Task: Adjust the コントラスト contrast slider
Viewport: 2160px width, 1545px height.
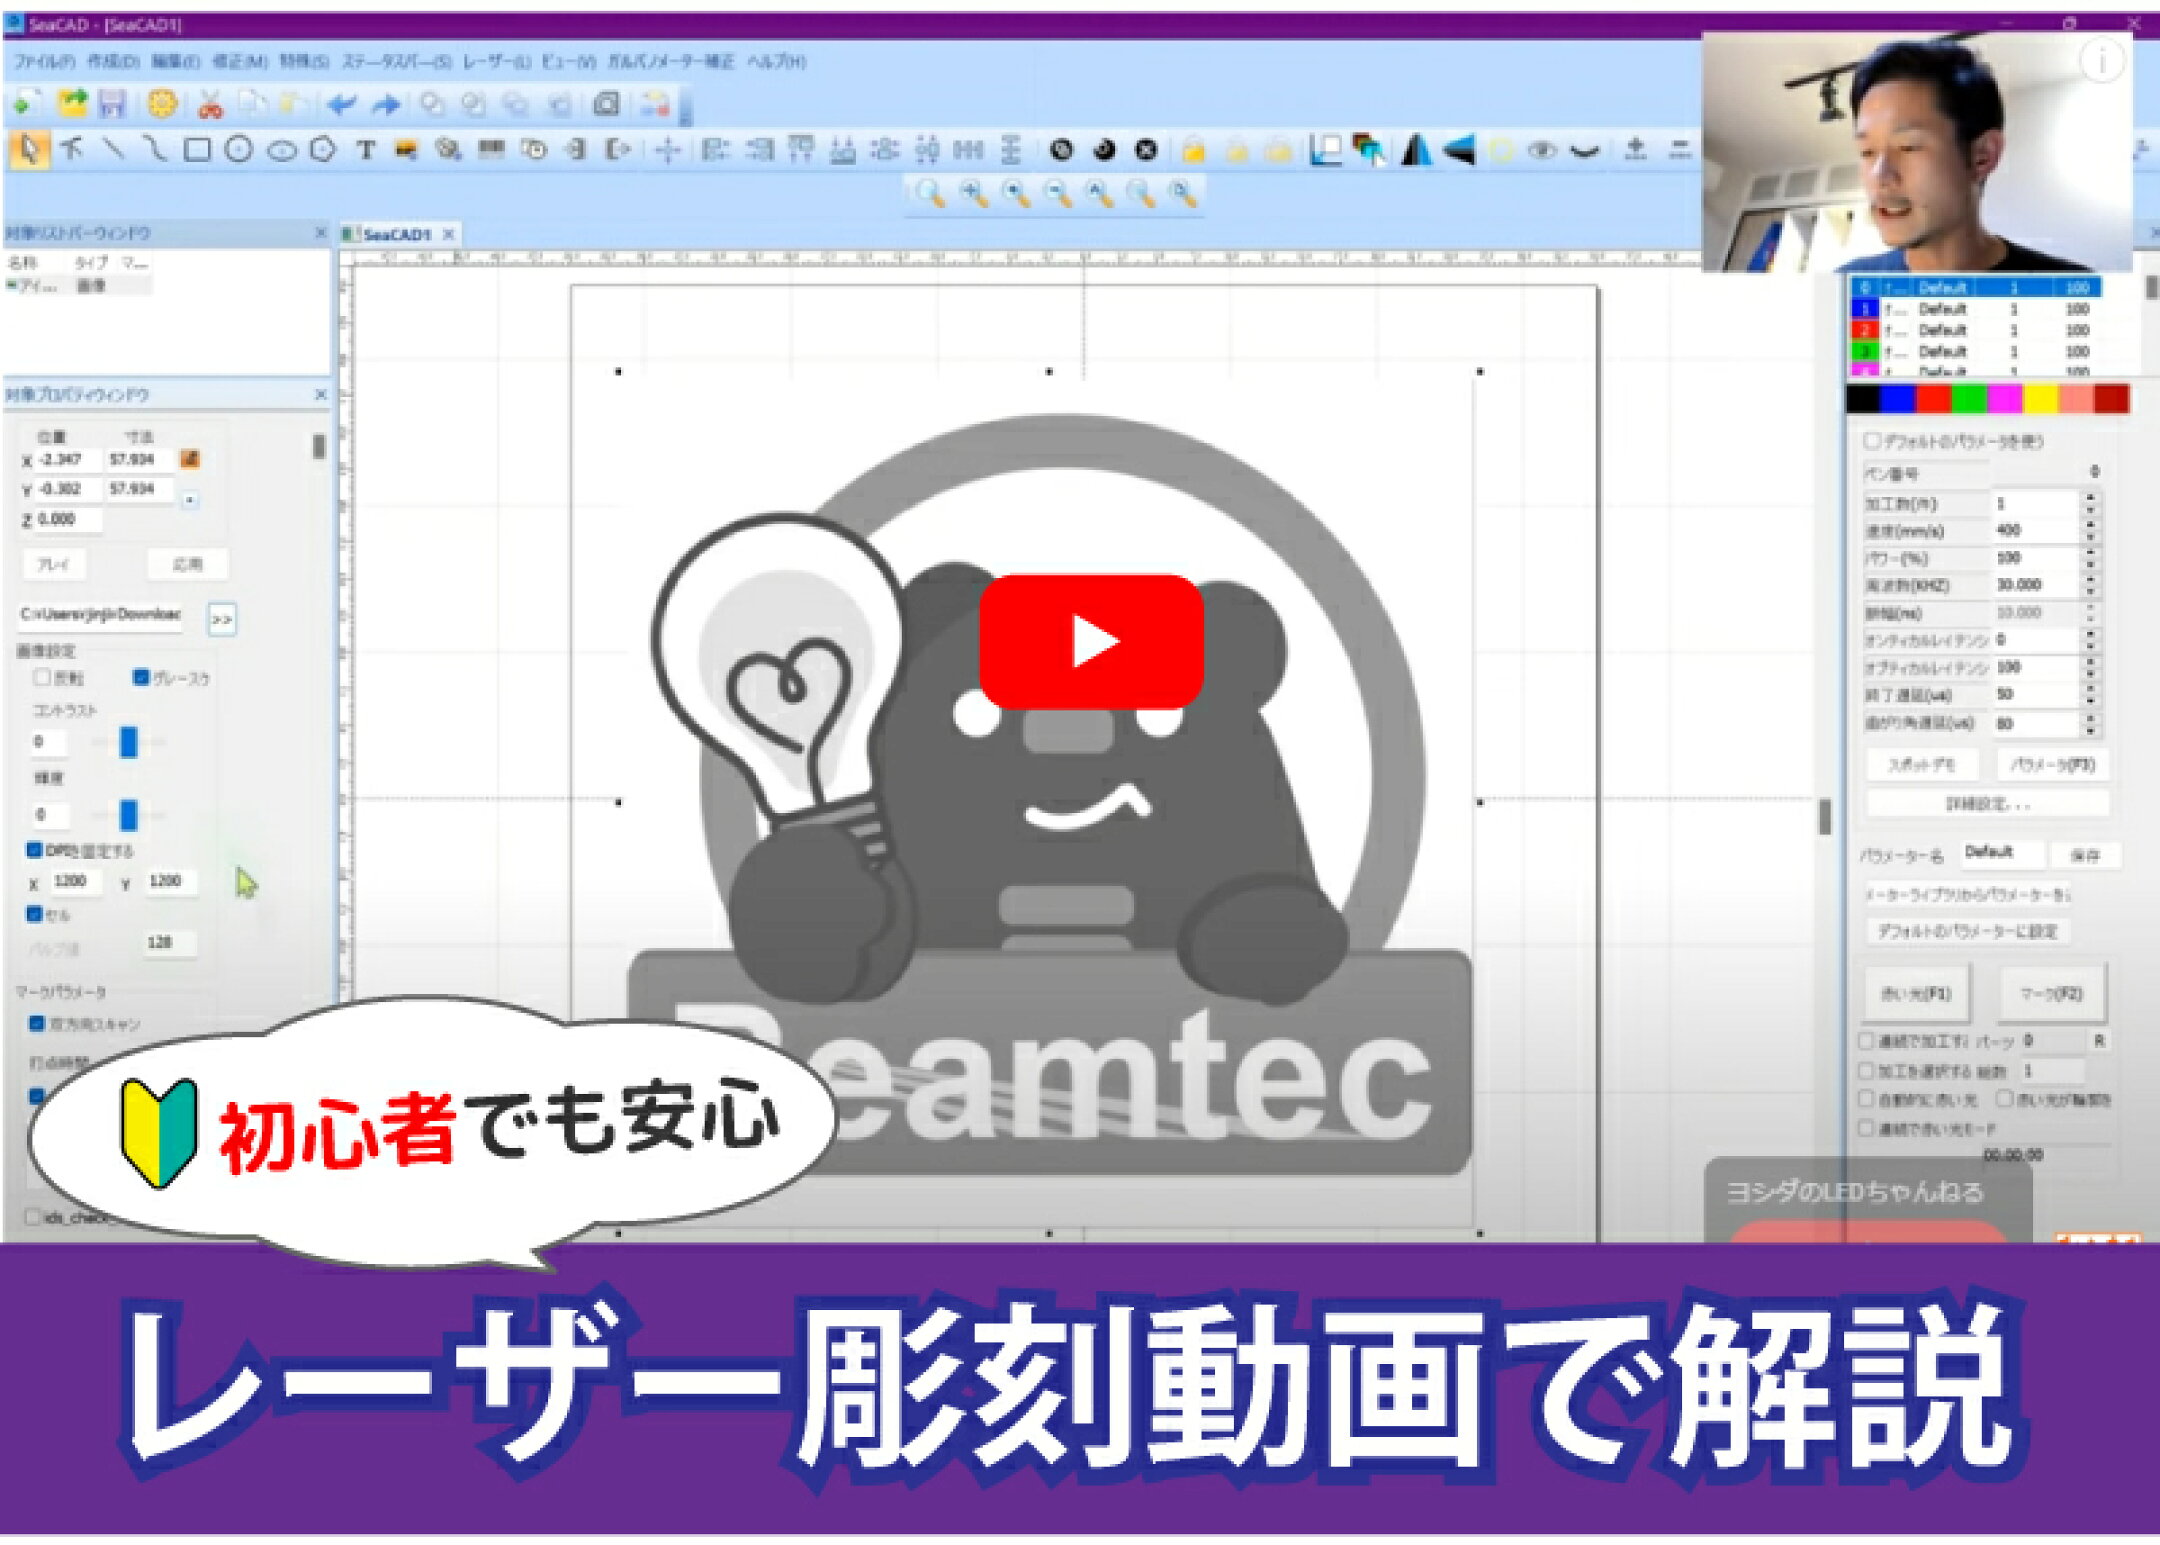Action: click(x=128, y=742)
